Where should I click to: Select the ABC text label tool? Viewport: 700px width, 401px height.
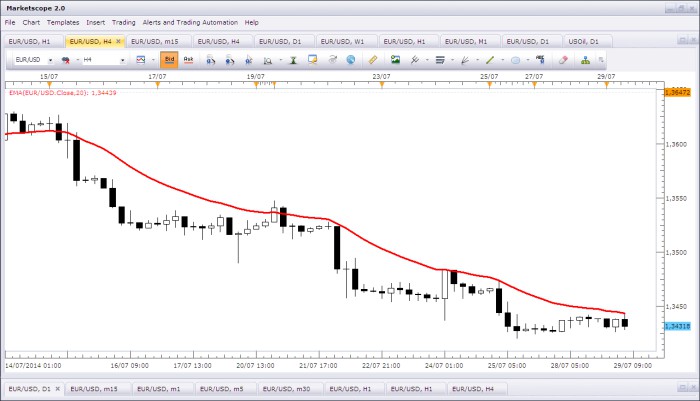click(540, 59)
